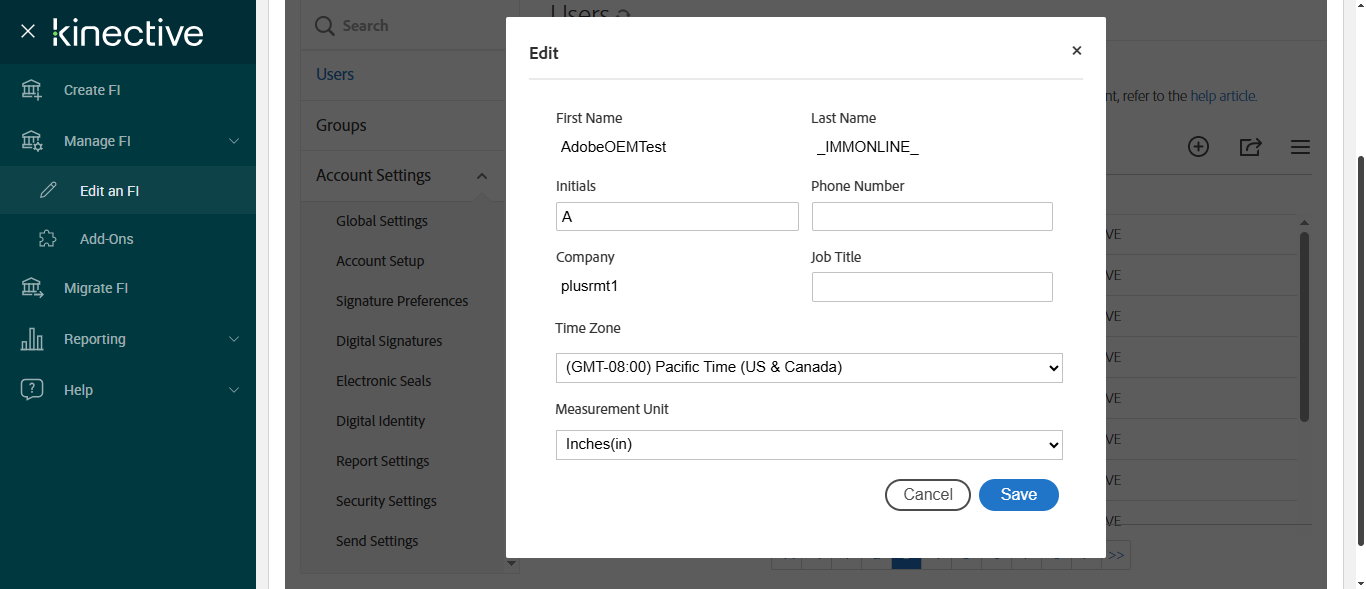
Task: Collapse the Account Settings section
Action: point(481,176)
